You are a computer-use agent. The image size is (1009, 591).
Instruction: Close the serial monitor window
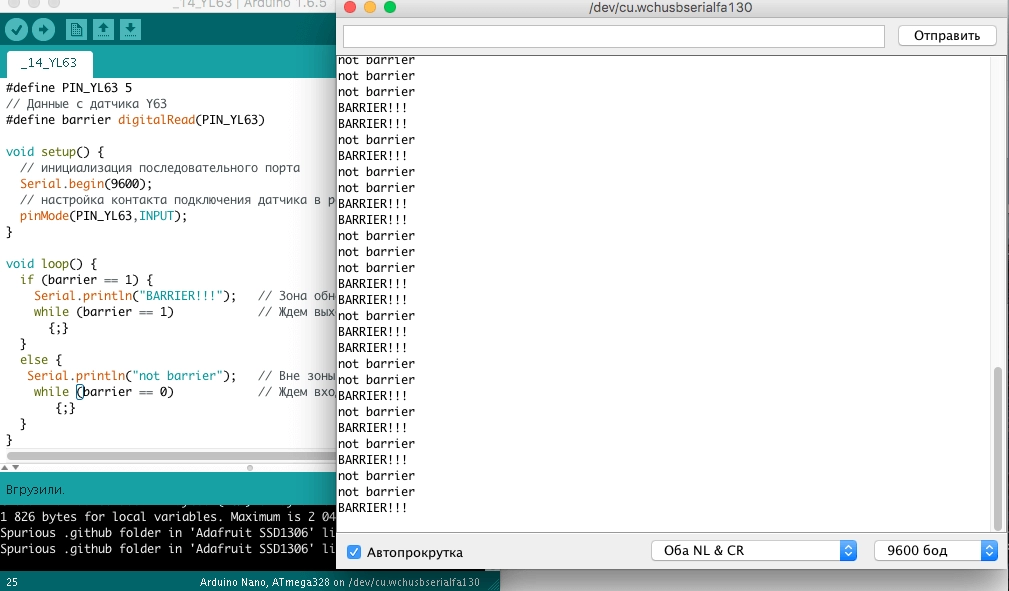pyautogui.click(x=350, y=8)
